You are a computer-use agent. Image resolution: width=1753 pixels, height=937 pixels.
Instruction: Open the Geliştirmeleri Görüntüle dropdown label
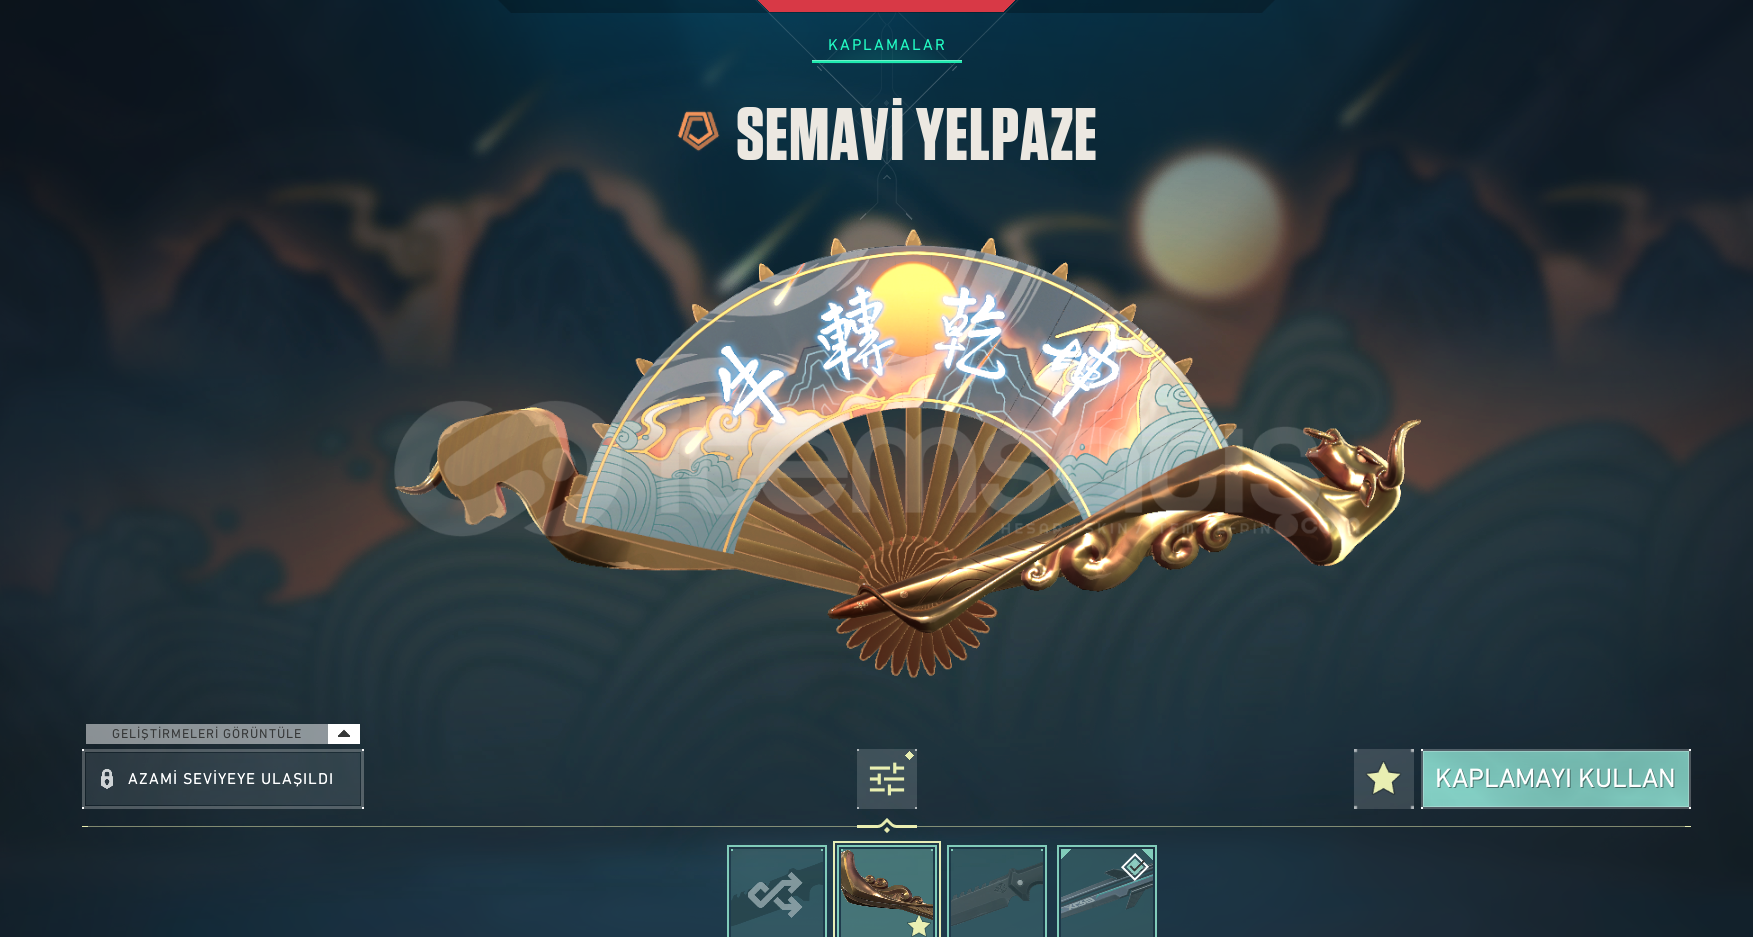(207, 734)
